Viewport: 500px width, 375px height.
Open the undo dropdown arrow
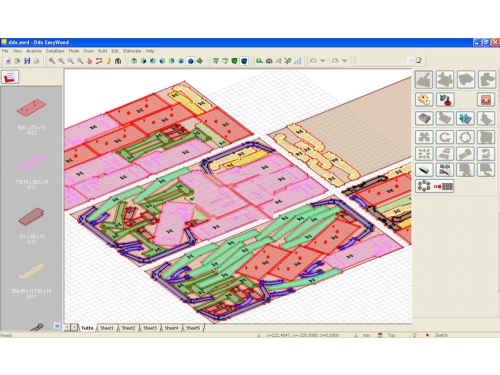click(323, 61)
